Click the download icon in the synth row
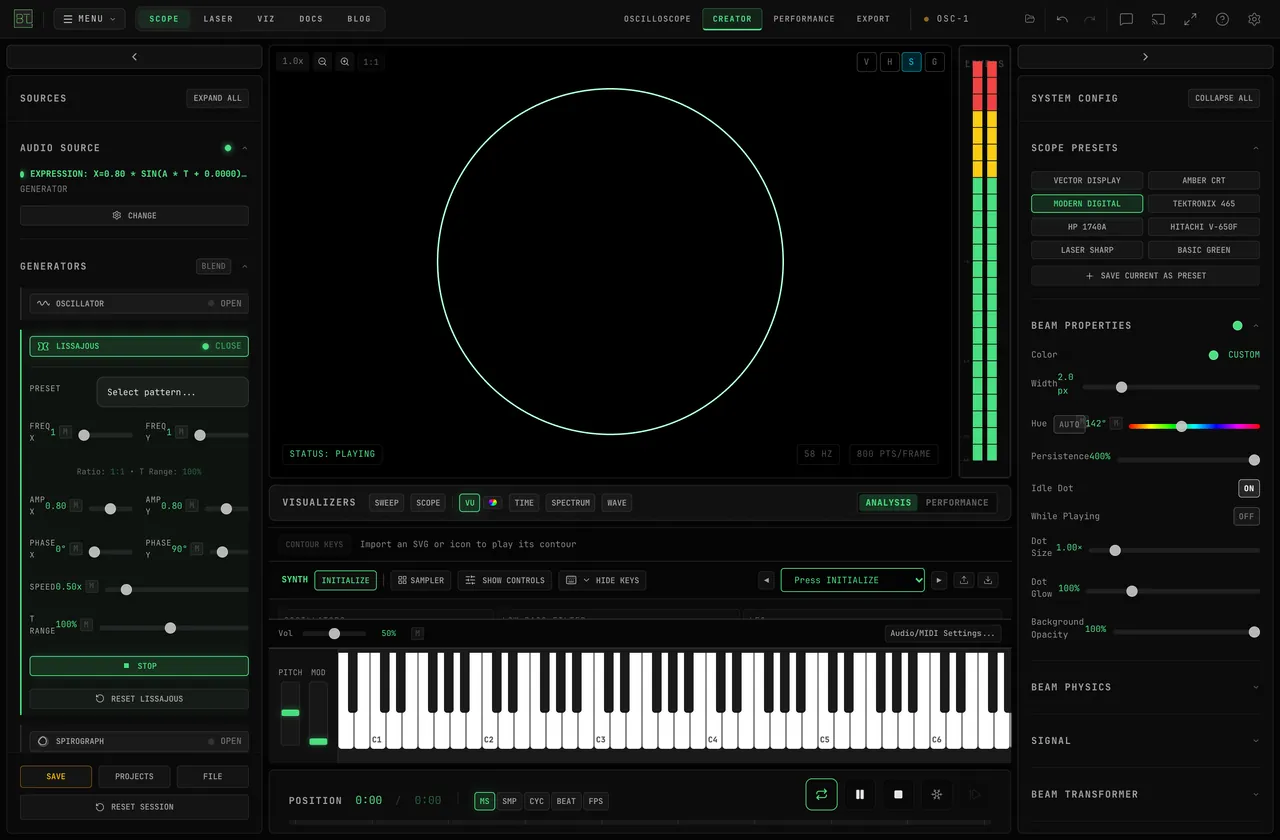Viewport: 1280px width, 840px height. click(988, 580)
